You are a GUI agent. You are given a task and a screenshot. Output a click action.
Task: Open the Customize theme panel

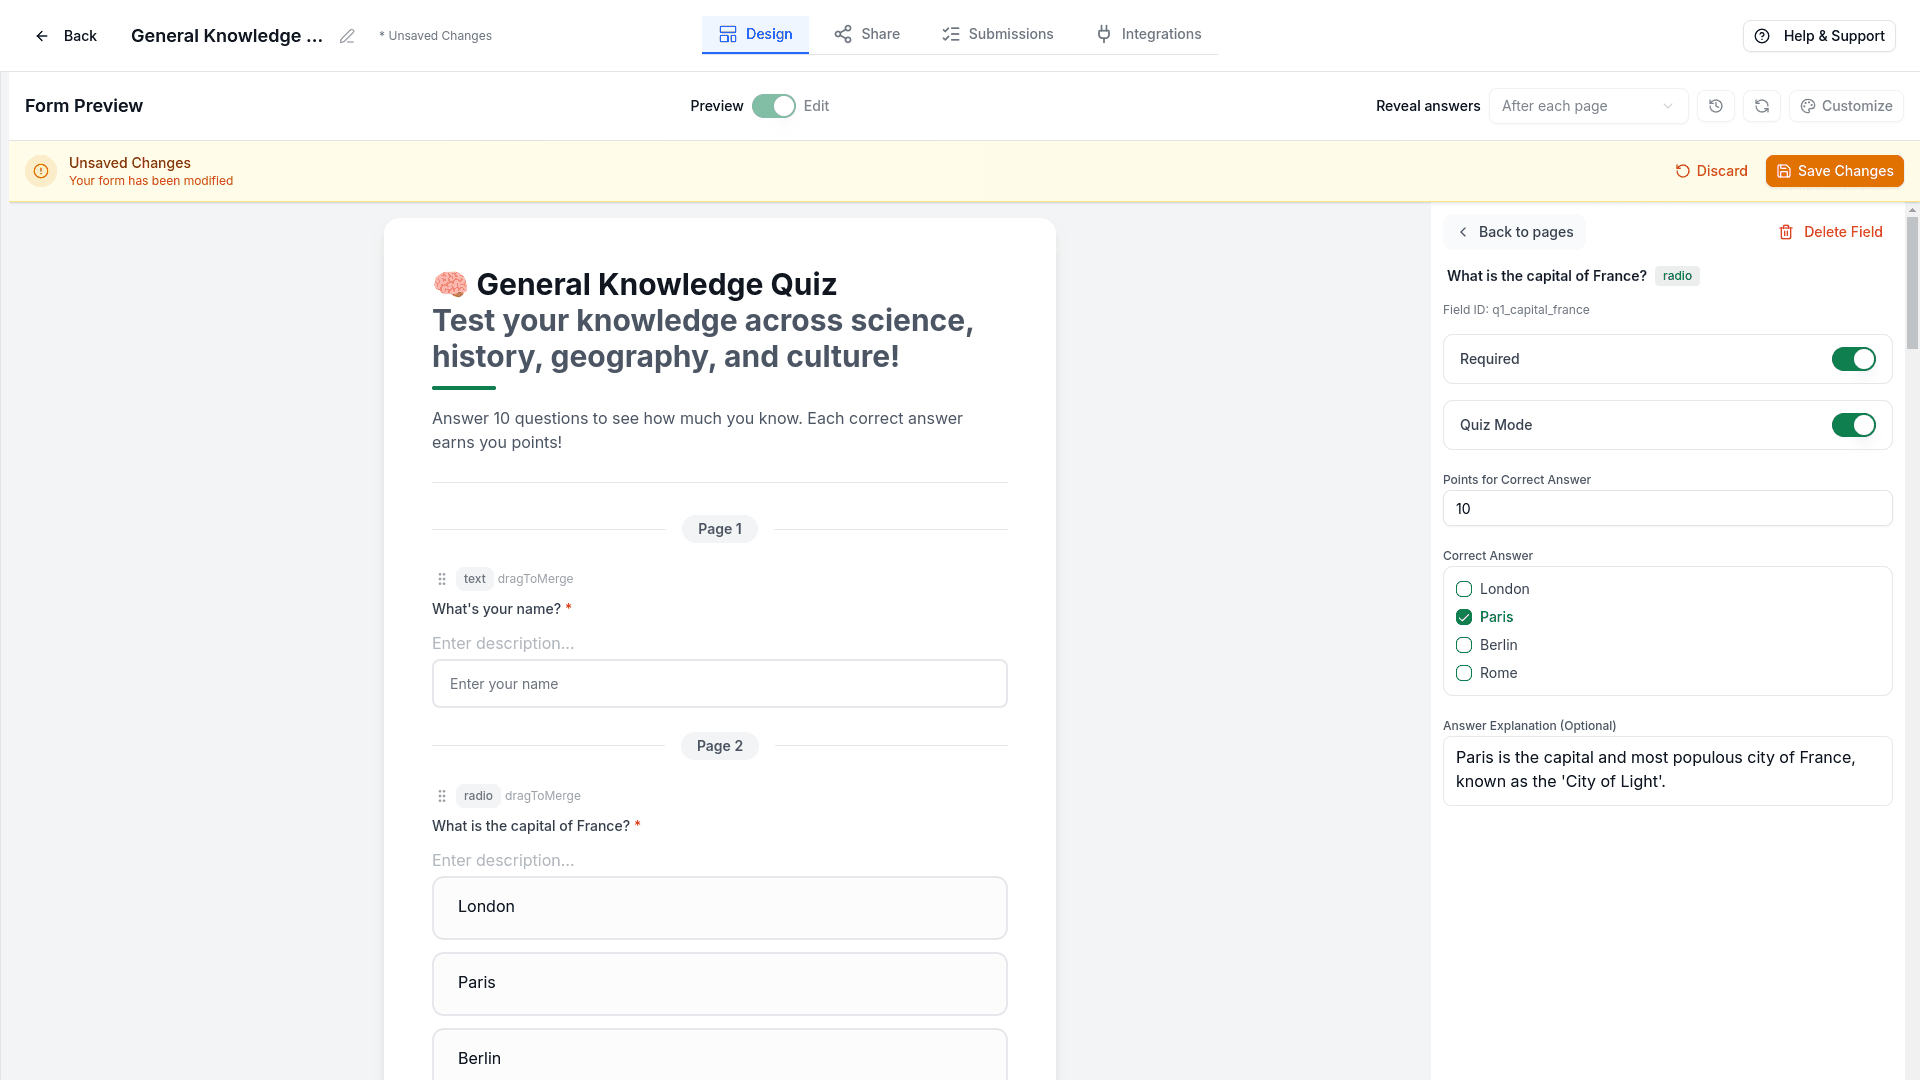pos(1846,106)
